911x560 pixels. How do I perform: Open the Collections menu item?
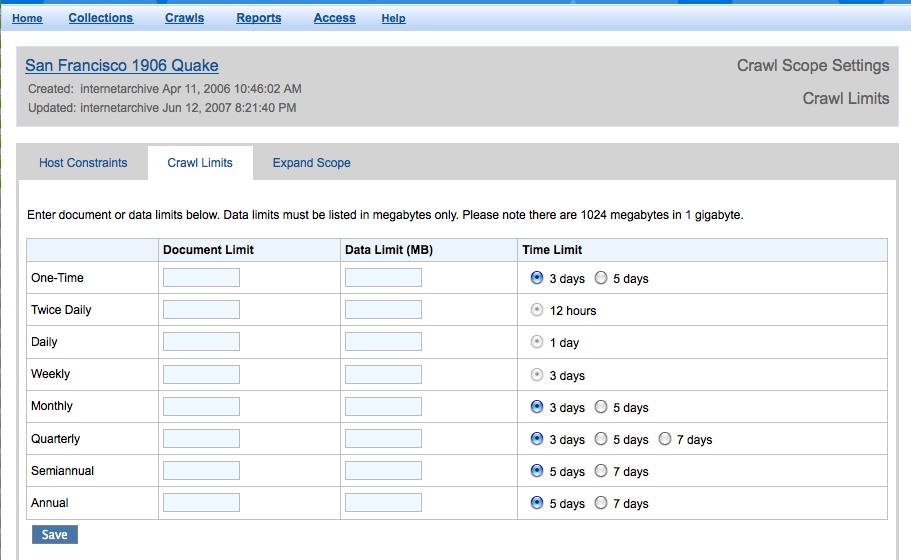pos(100,18)
